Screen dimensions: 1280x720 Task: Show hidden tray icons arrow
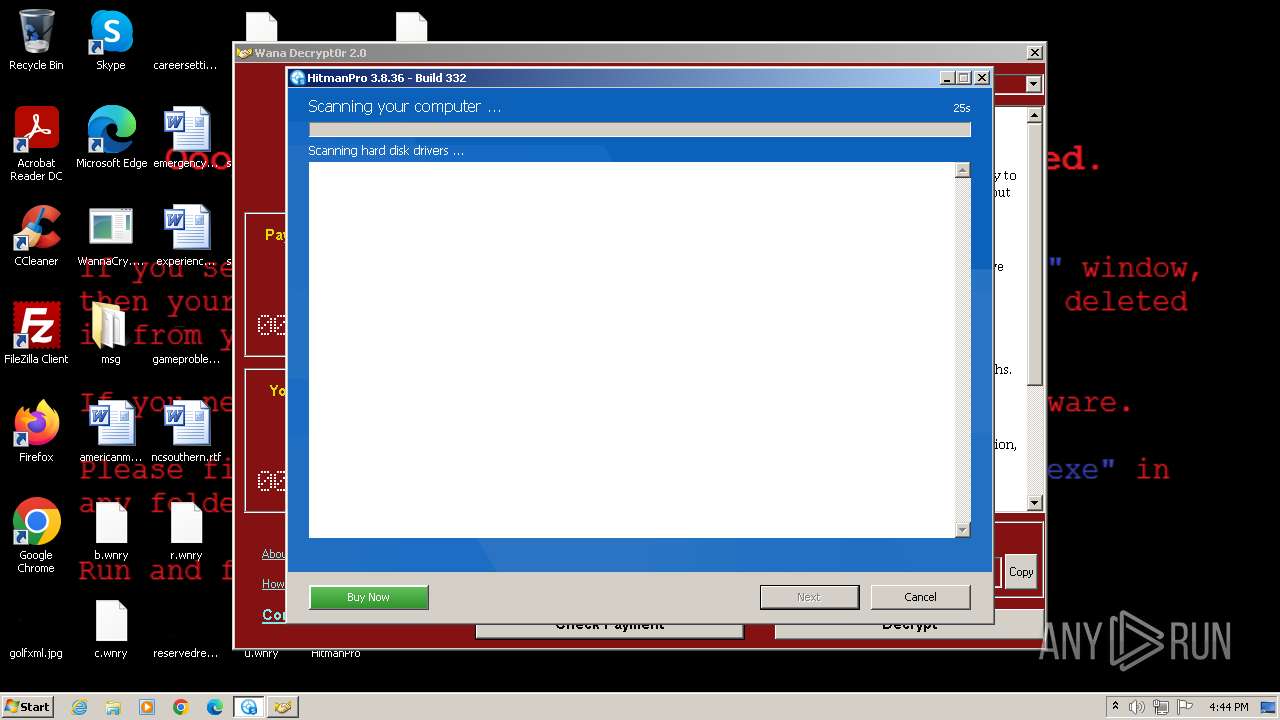coord(1115,707)
